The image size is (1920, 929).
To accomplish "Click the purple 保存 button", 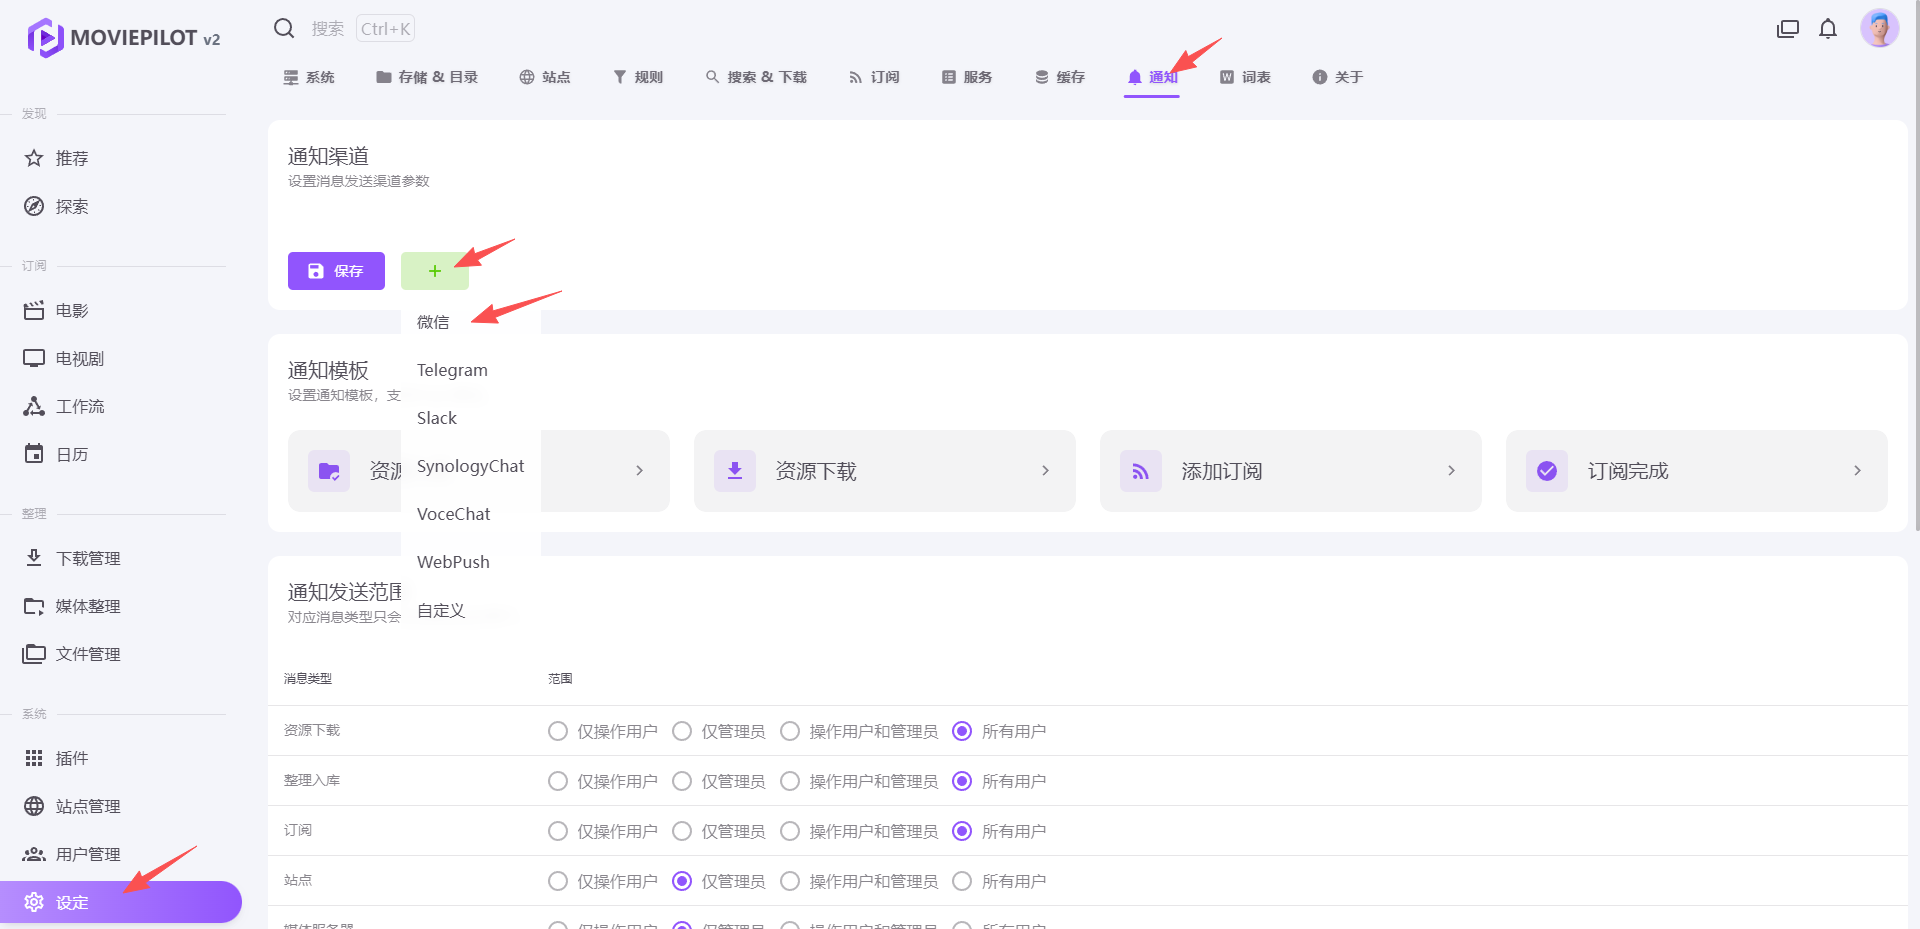I will point(336,271).
